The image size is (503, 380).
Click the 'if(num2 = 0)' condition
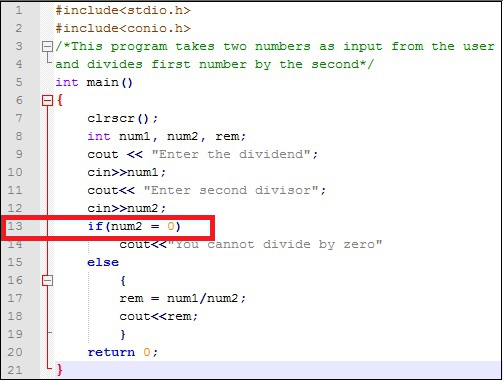[x=134, y=226]
